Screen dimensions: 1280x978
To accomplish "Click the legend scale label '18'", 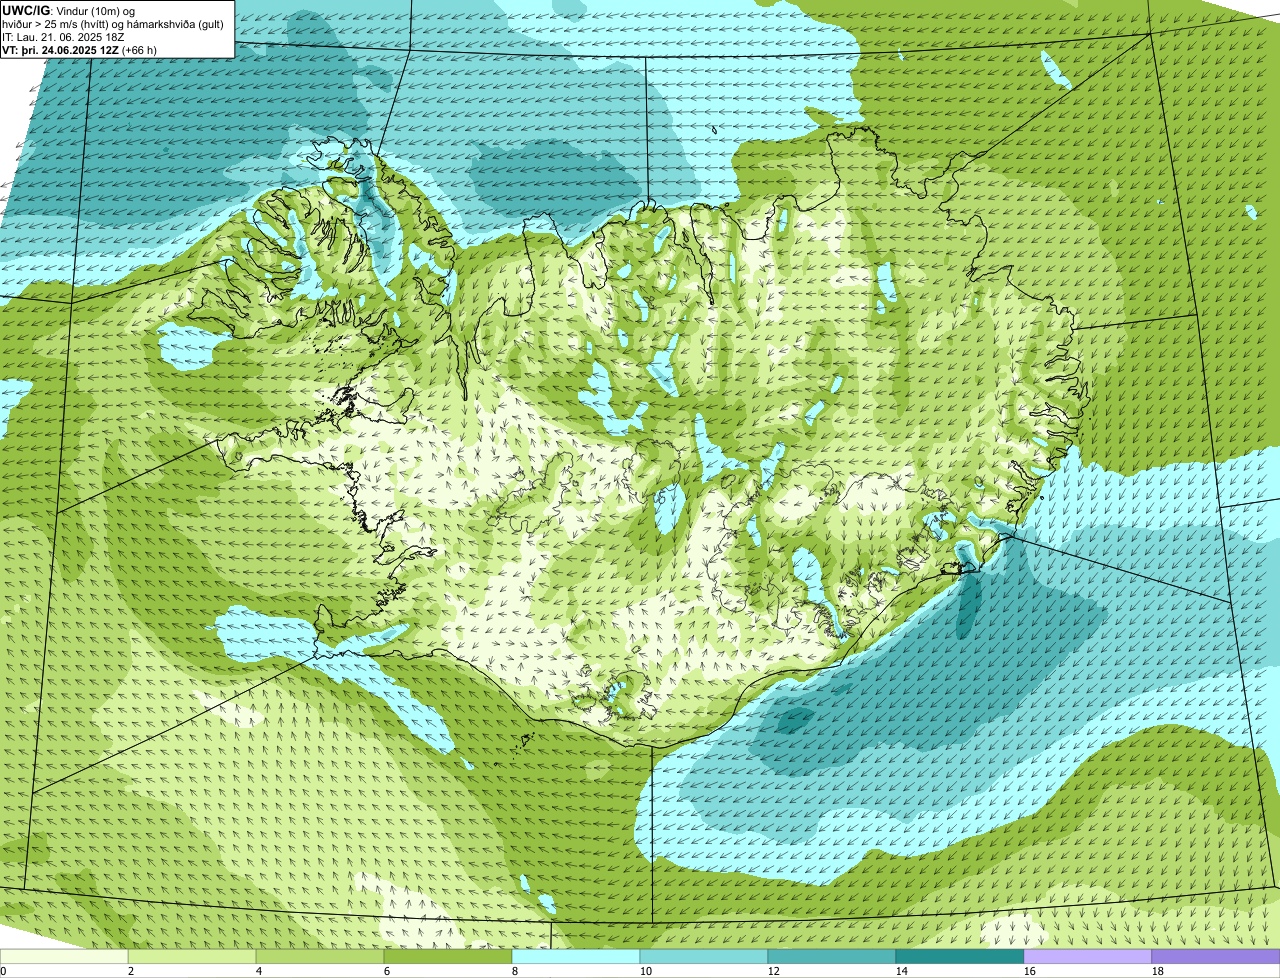I will coord(1158,971).
